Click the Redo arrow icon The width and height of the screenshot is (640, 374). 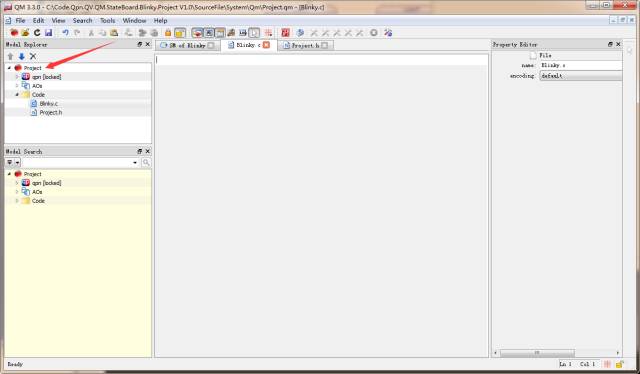point(77,33)
